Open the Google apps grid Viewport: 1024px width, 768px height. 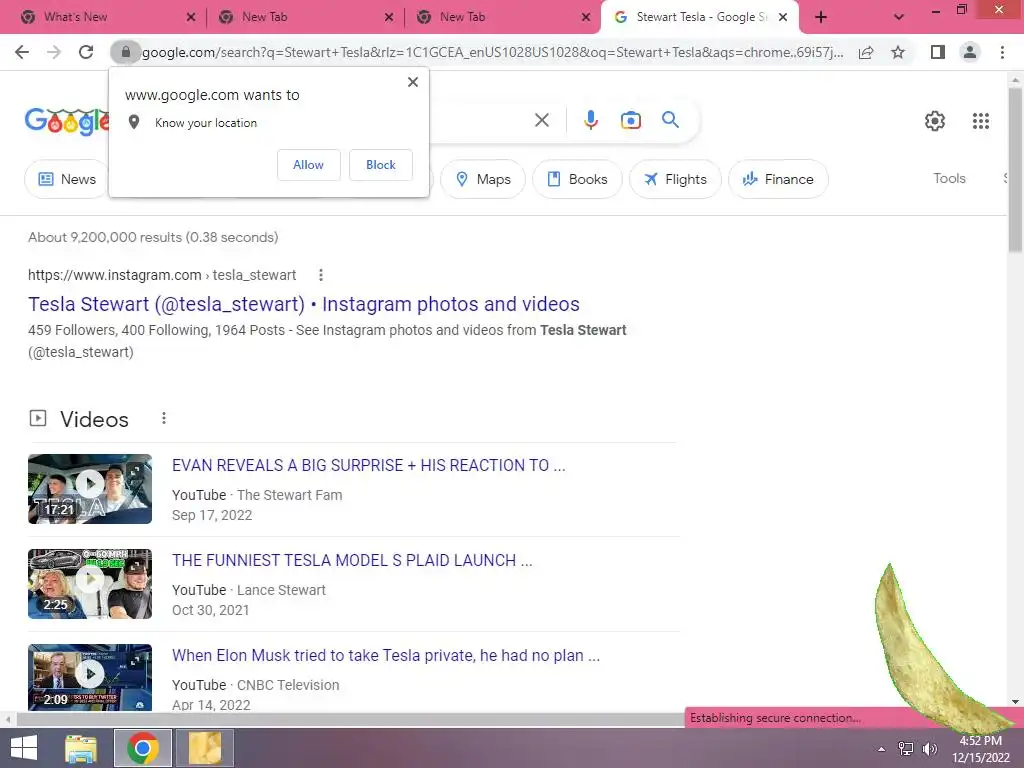click(980, 121)
